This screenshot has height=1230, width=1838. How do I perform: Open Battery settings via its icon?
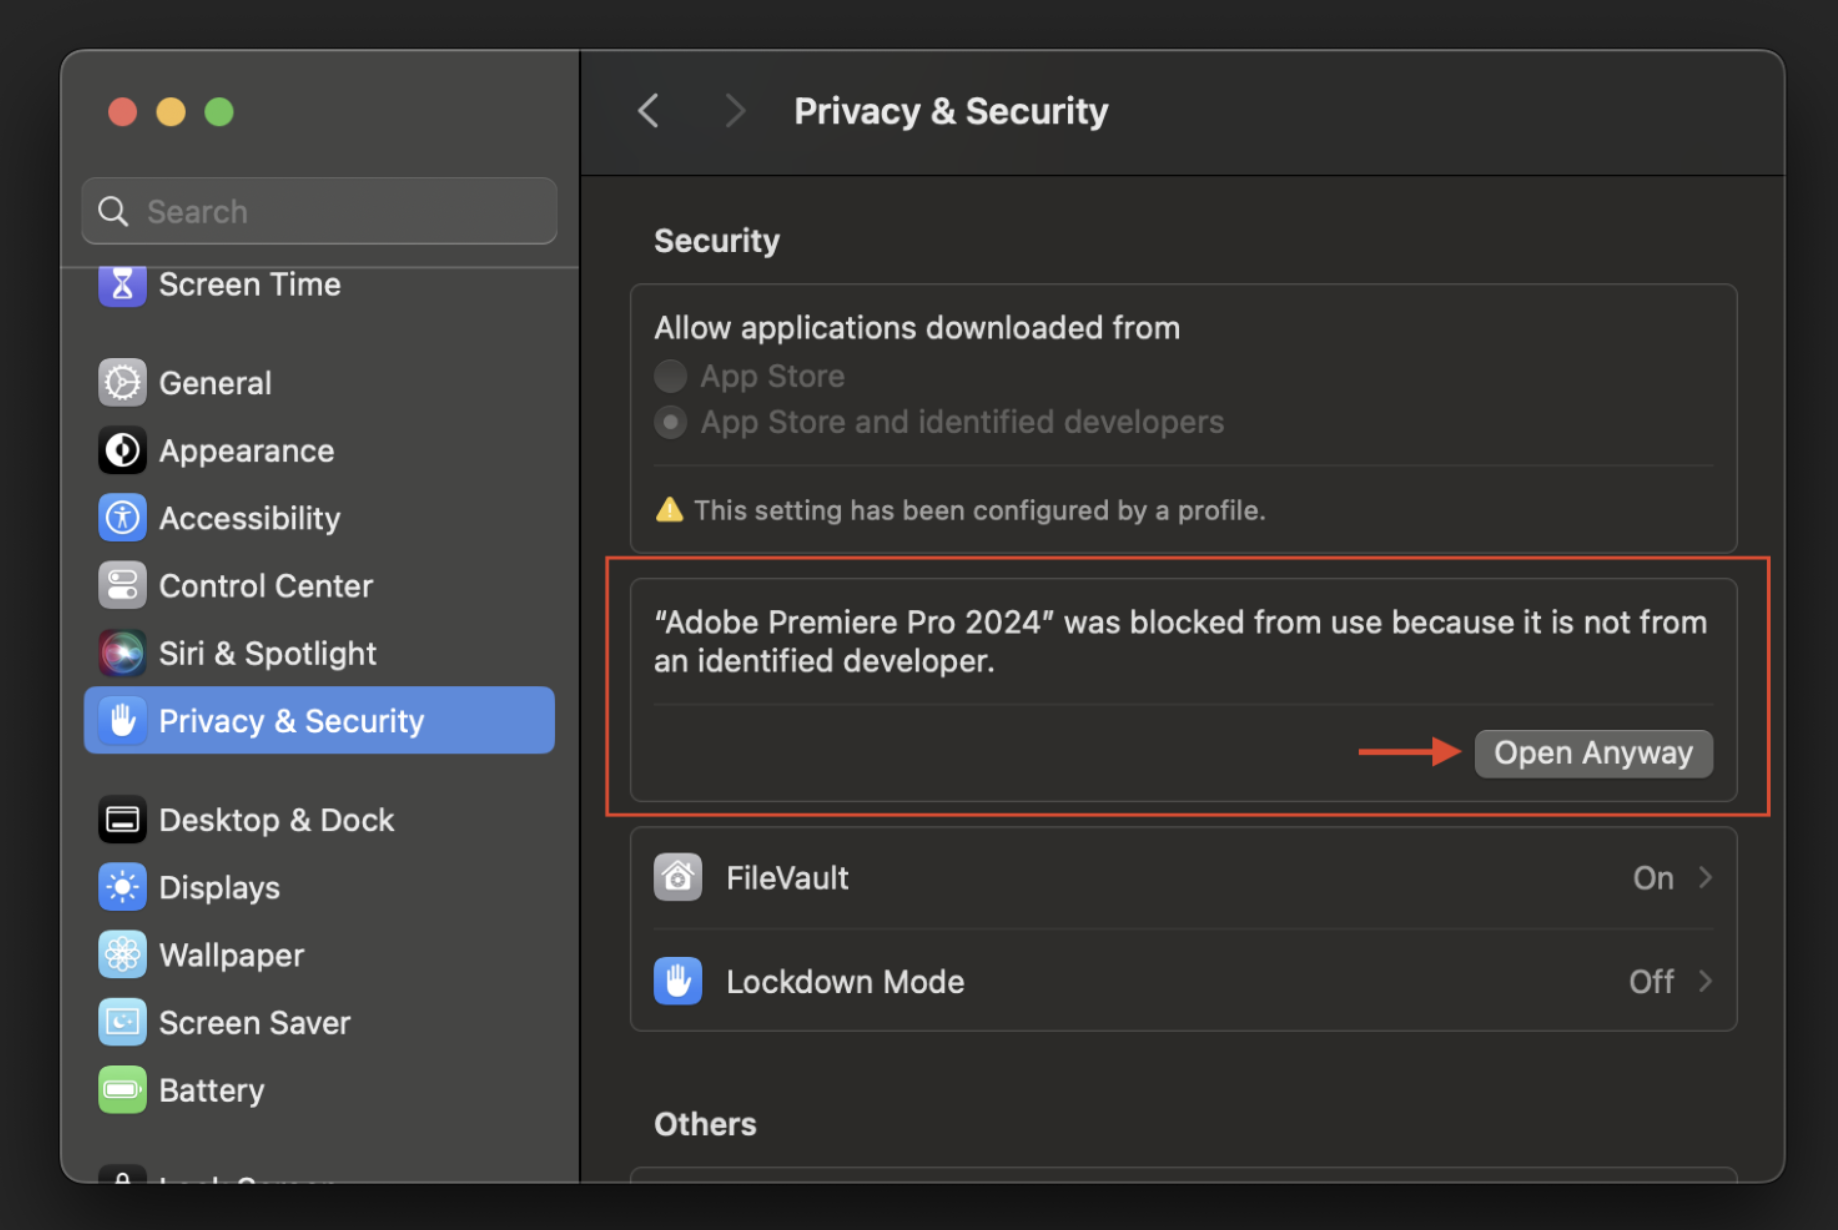coord(122,1090)
